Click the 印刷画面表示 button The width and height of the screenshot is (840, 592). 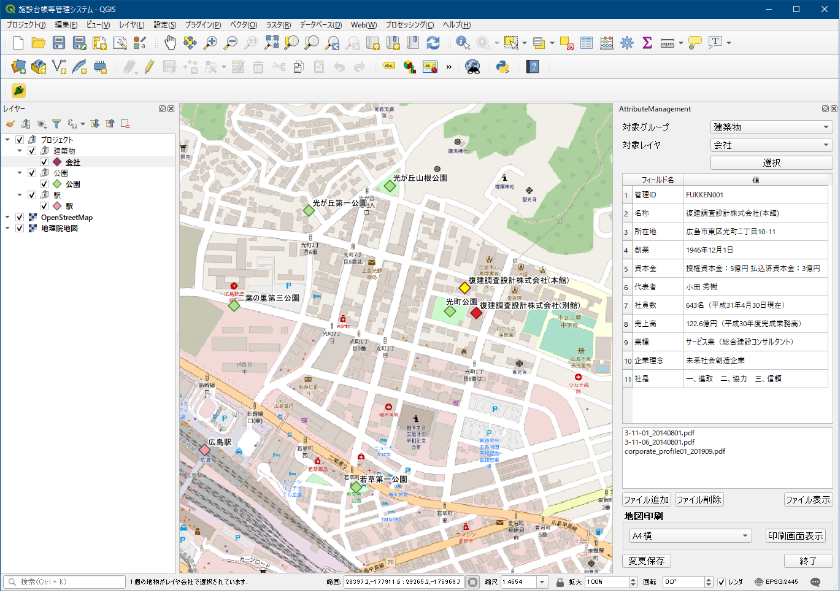796,536
